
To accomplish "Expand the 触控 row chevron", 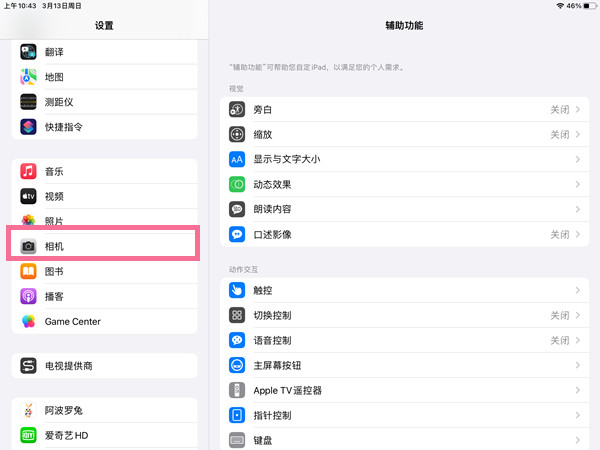I will pyautogui.click(x=578, y=290).
